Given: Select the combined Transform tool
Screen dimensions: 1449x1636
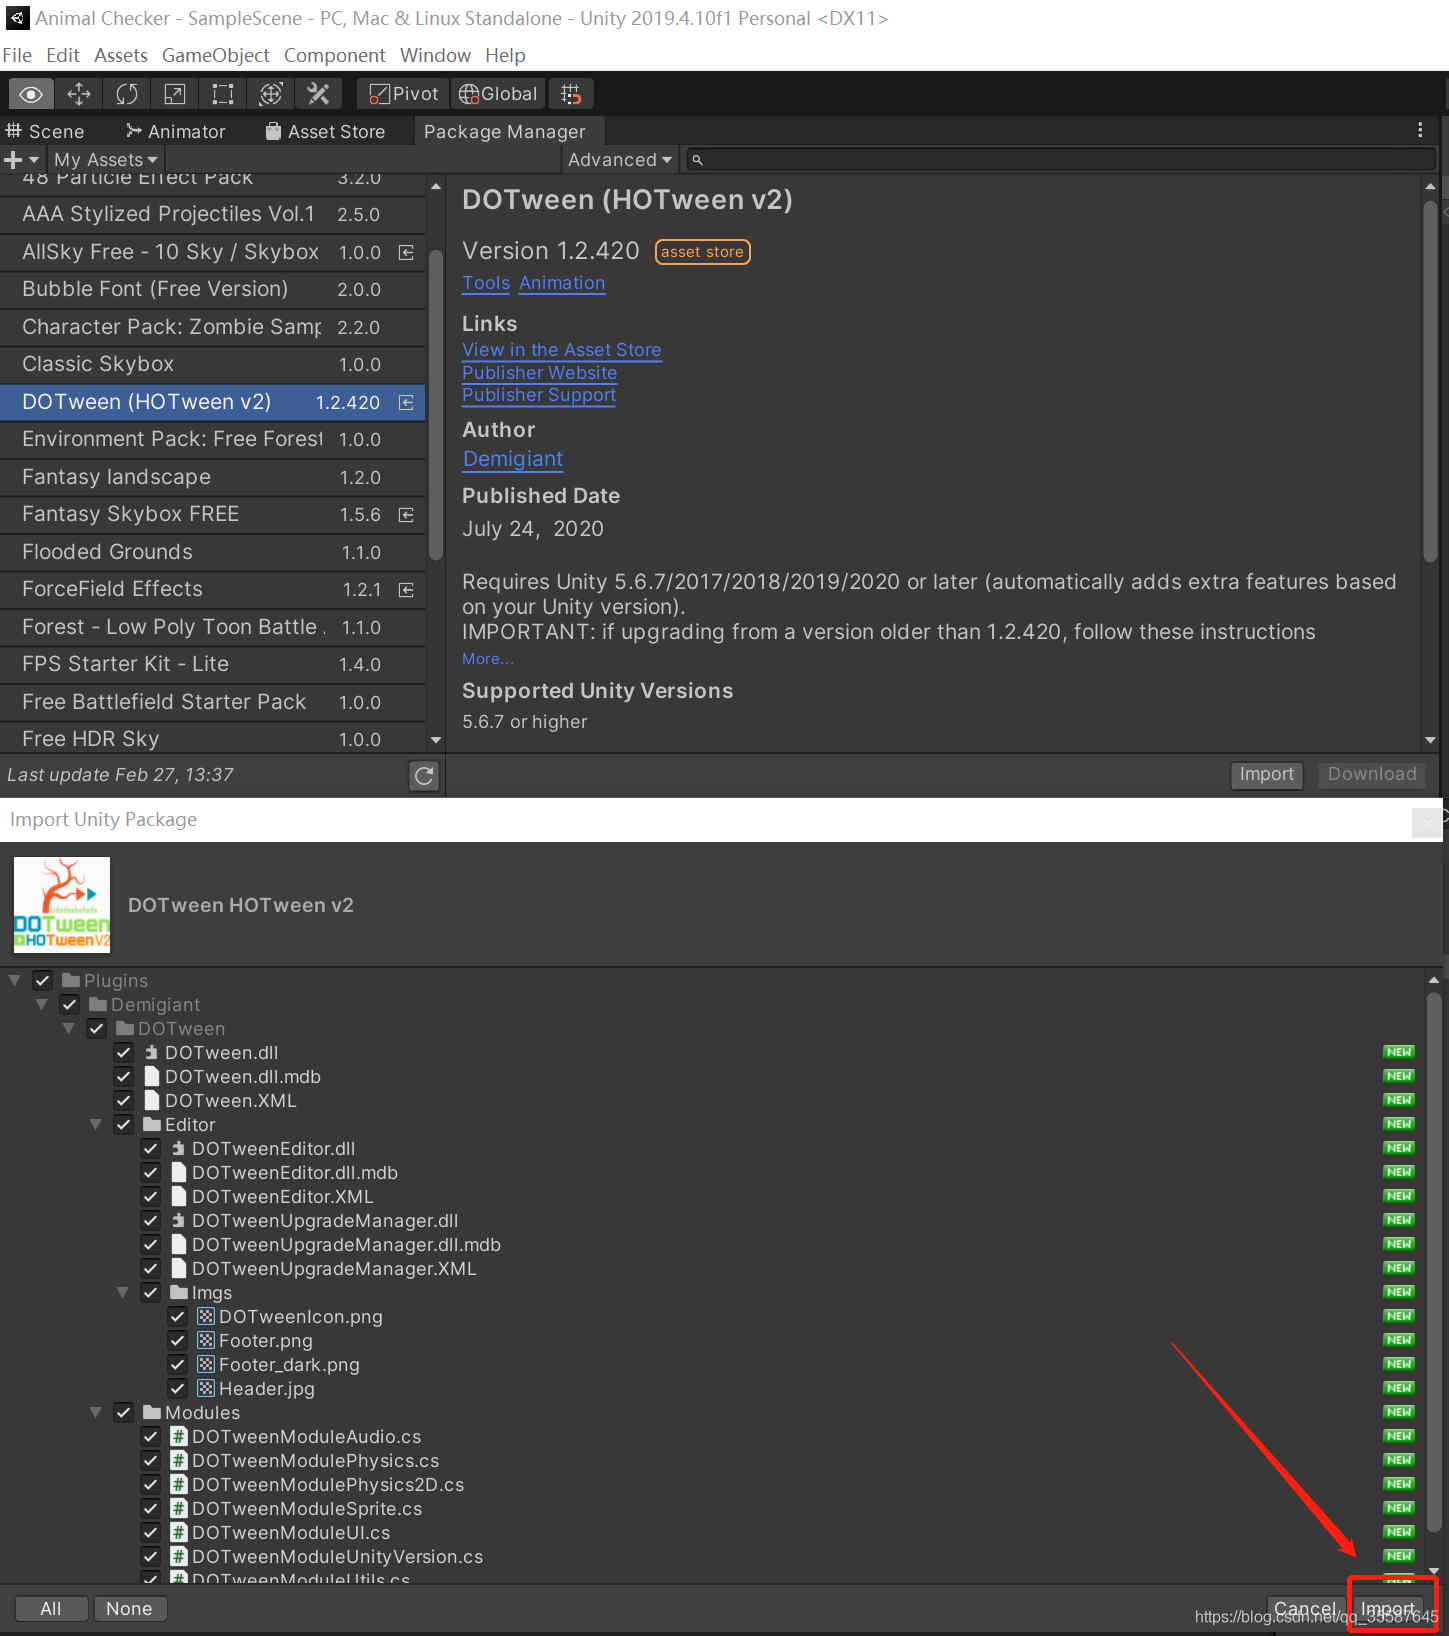Looking at the screenshot, I should (271, 94).
